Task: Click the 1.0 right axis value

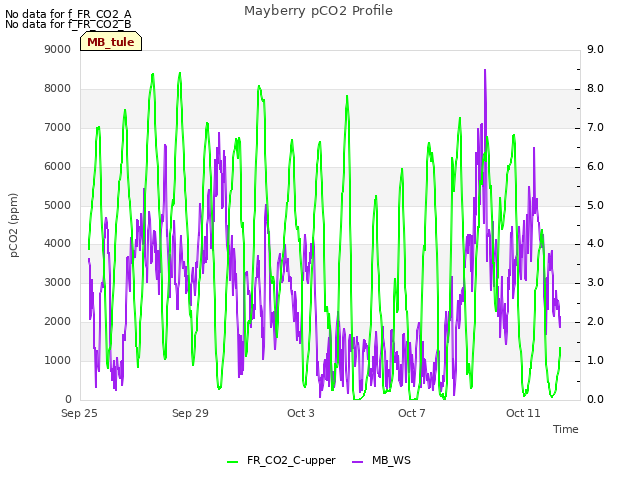Action: (x=595, y=360)
